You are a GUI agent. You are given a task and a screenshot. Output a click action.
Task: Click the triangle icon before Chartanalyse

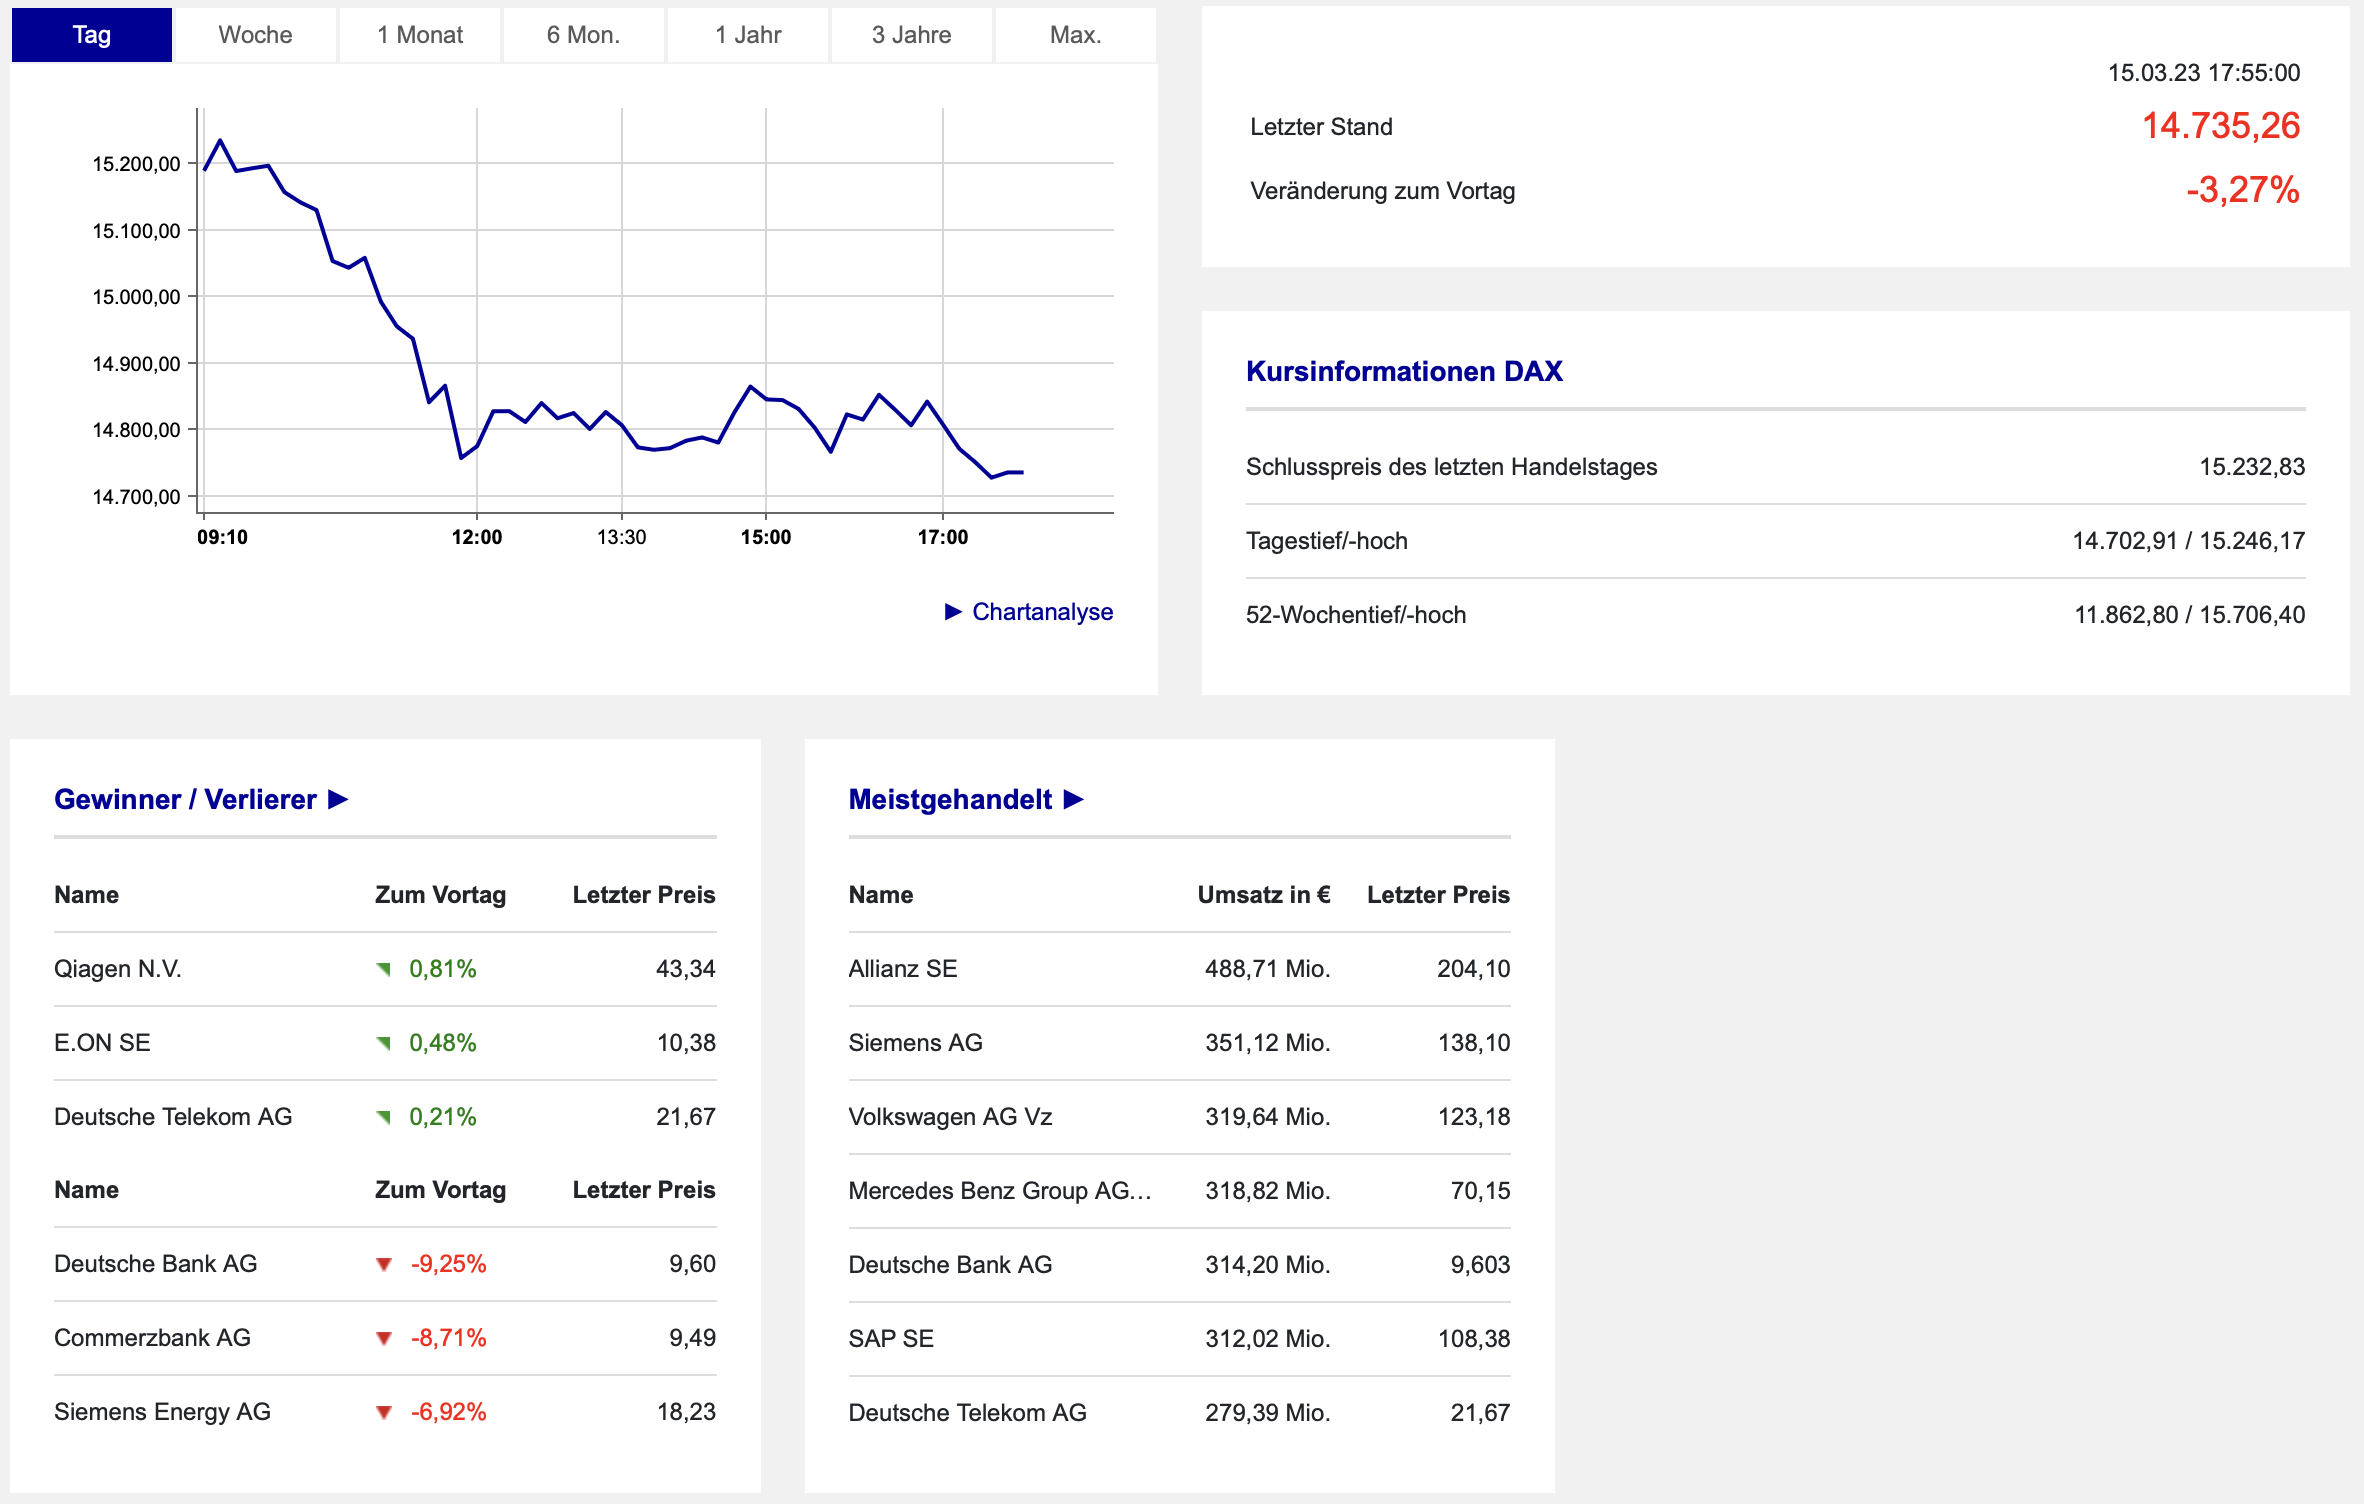(953, 612)
